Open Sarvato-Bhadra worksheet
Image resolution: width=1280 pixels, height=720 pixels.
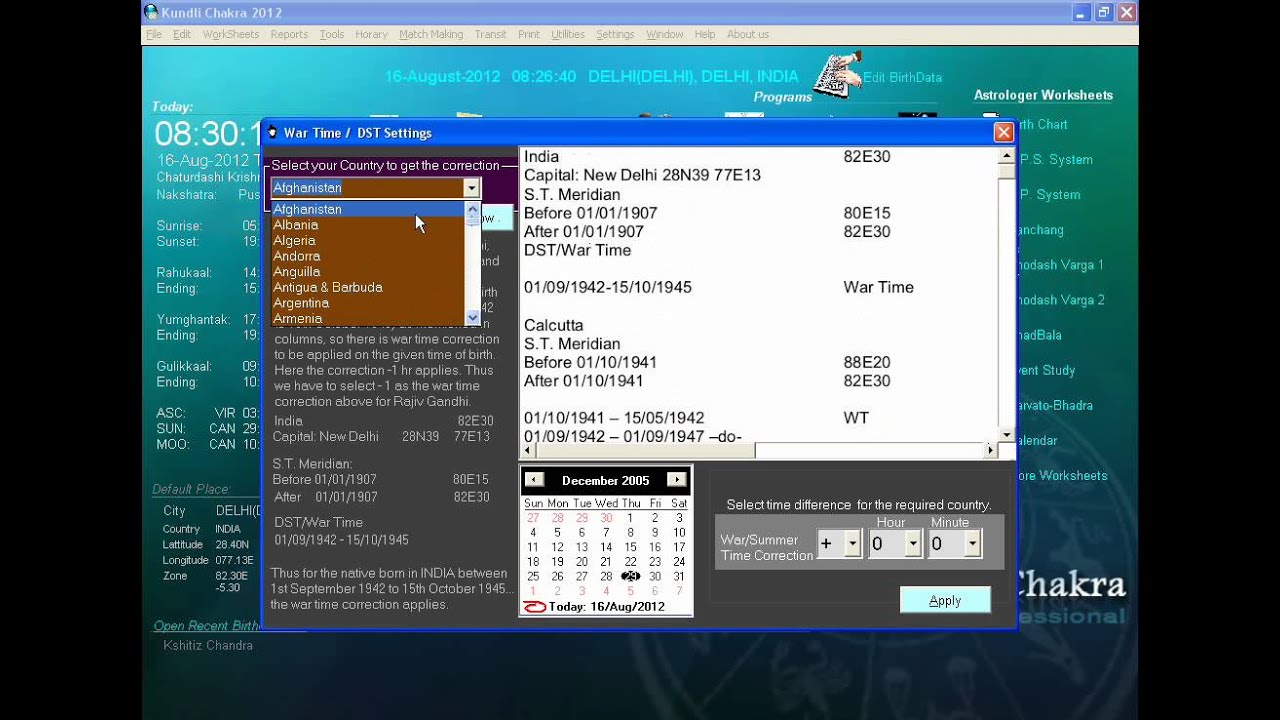click(x=1054, y=405)
